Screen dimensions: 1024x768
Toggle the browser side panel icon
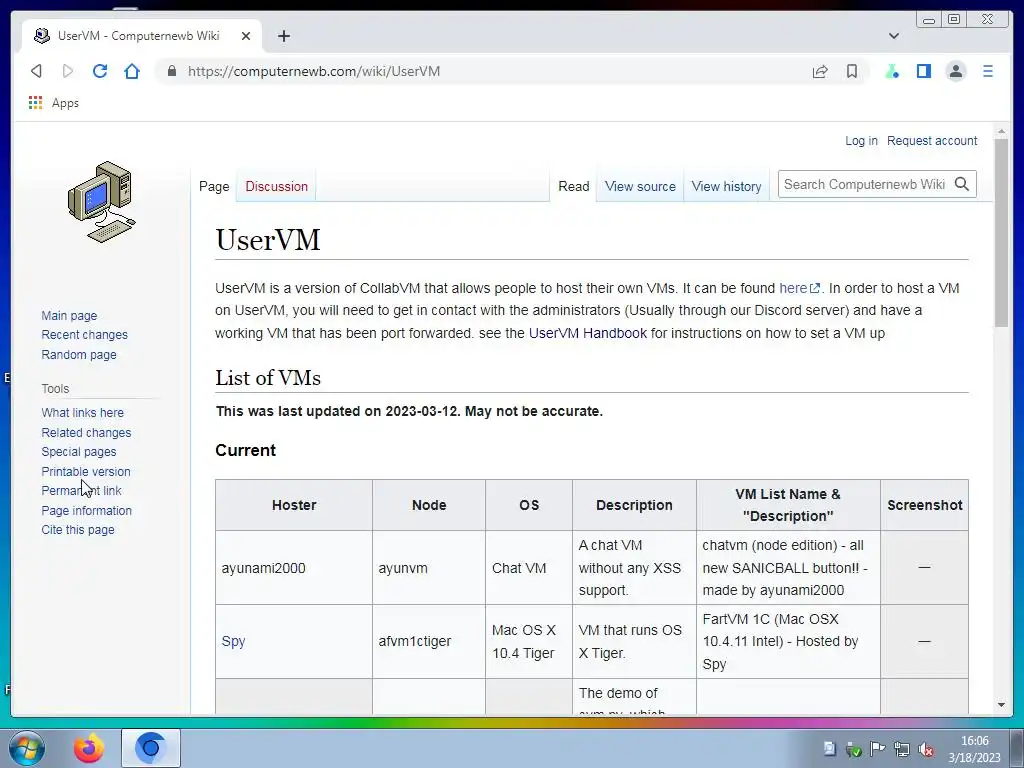pos(923,71)
